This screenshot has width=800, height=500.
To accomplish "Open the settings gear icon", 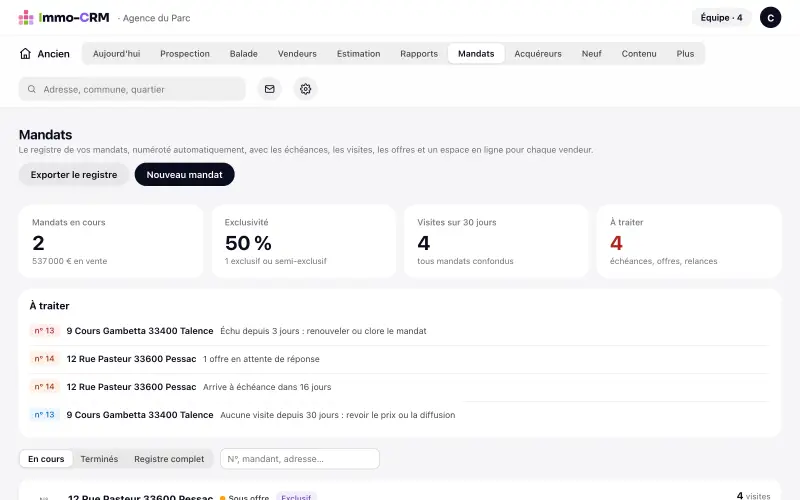I will click(x=305, y=89).
